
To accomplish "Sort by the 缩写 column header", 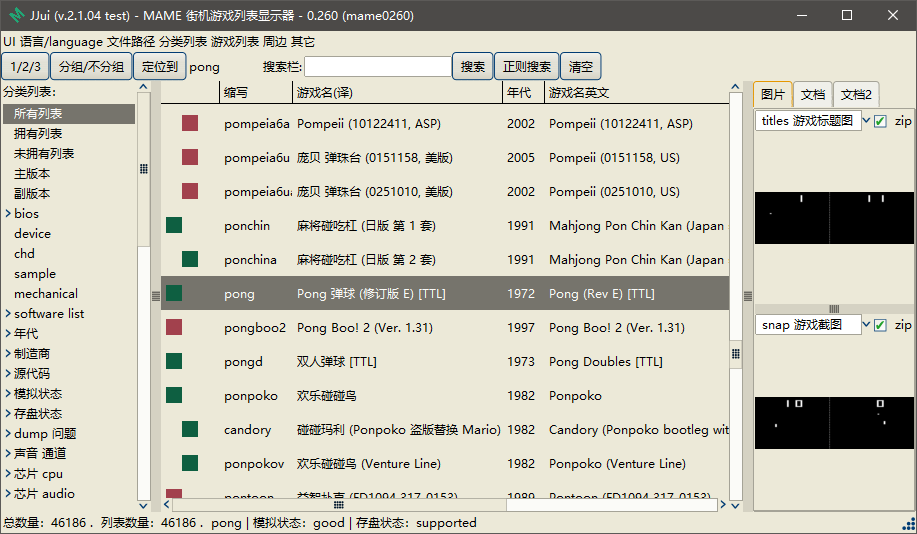I will pyautogui.click(x=256, y=92).
